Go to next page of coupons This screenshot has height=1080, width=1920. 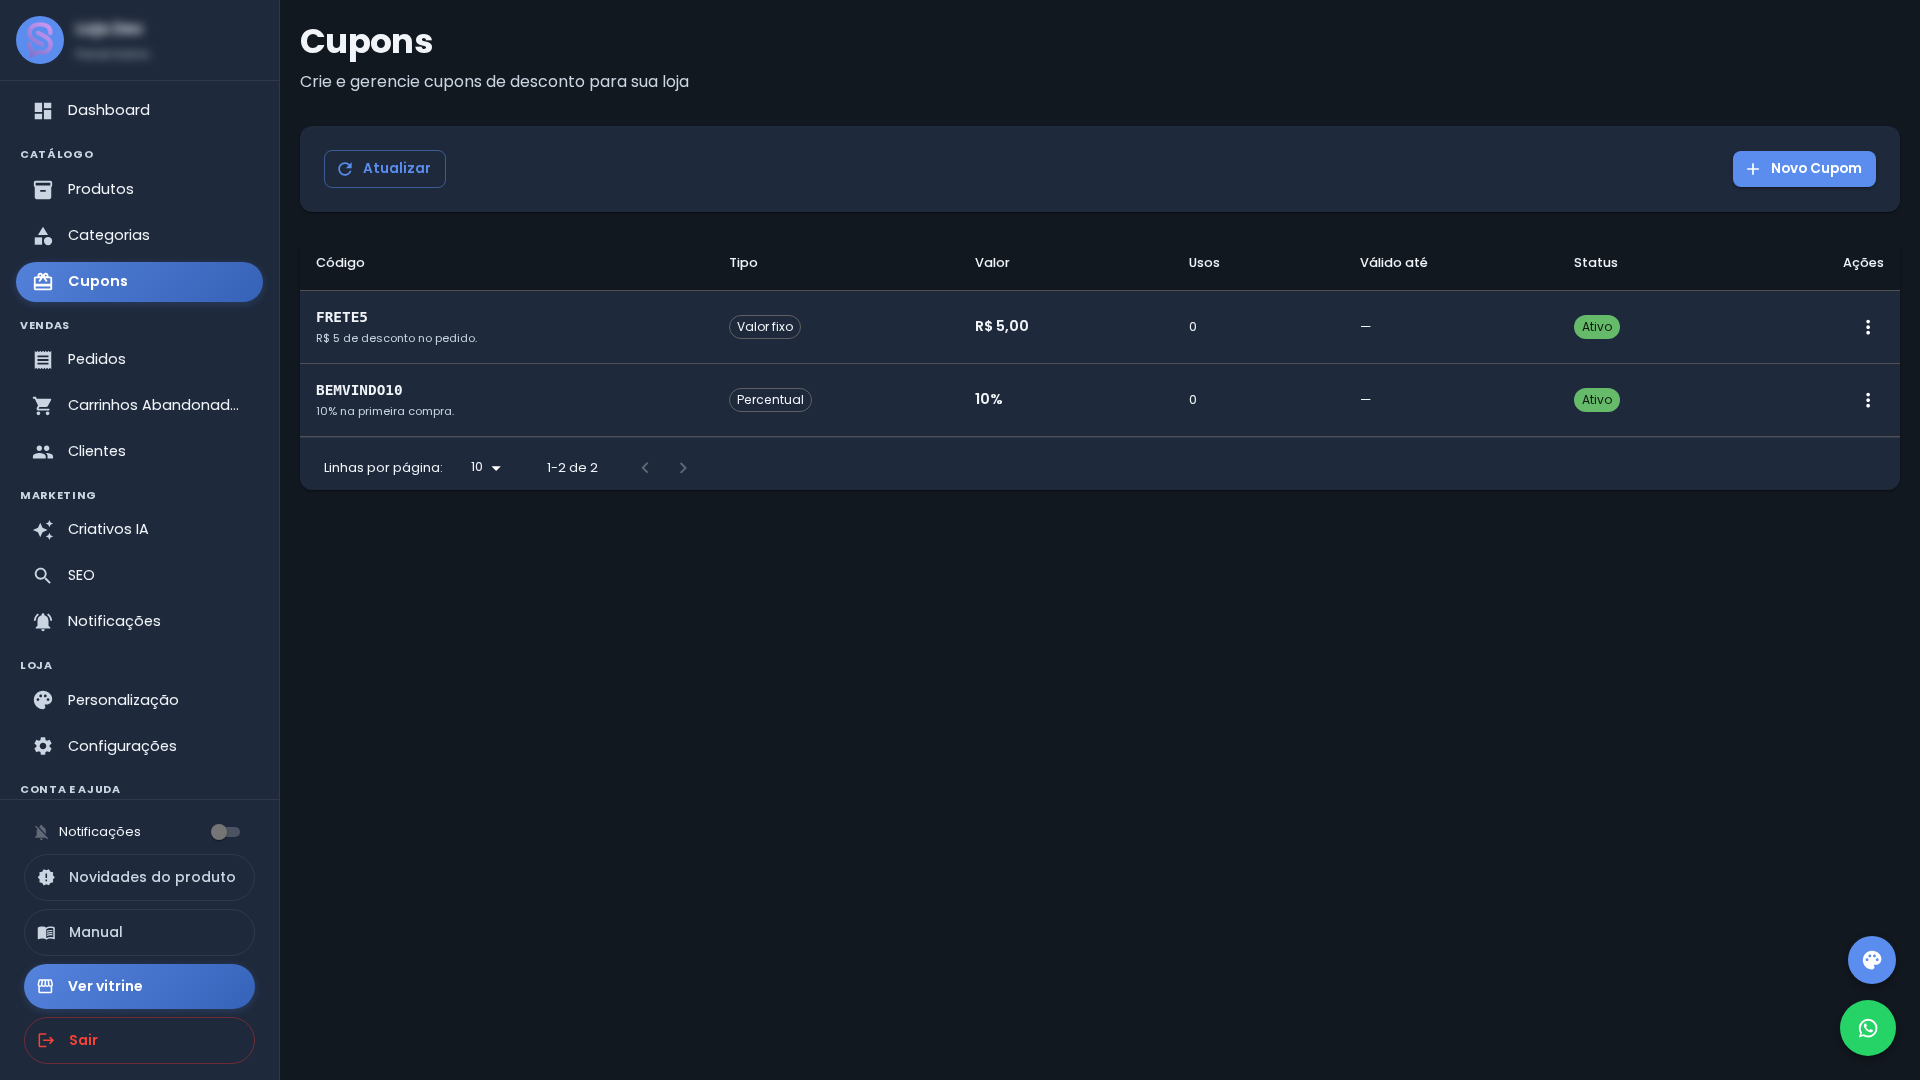tap(683, 468)
